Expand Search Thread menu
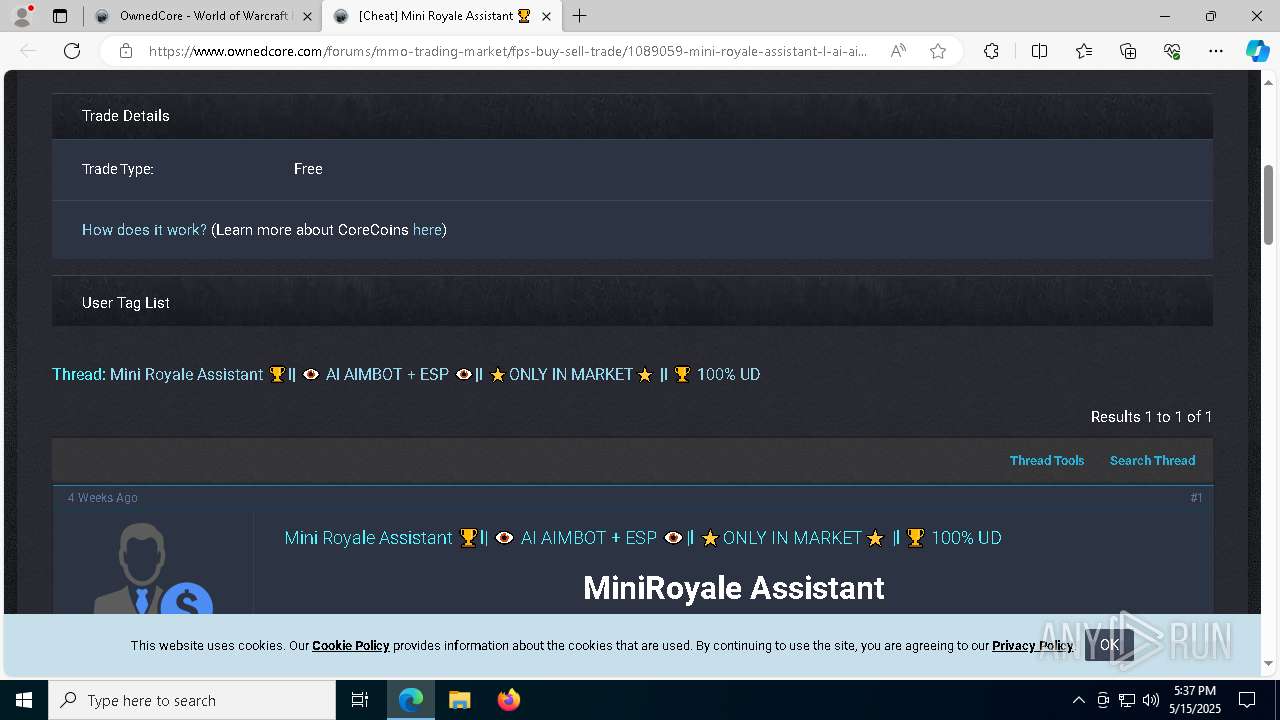1280x720 pixels. click(x=1152, y=461)
